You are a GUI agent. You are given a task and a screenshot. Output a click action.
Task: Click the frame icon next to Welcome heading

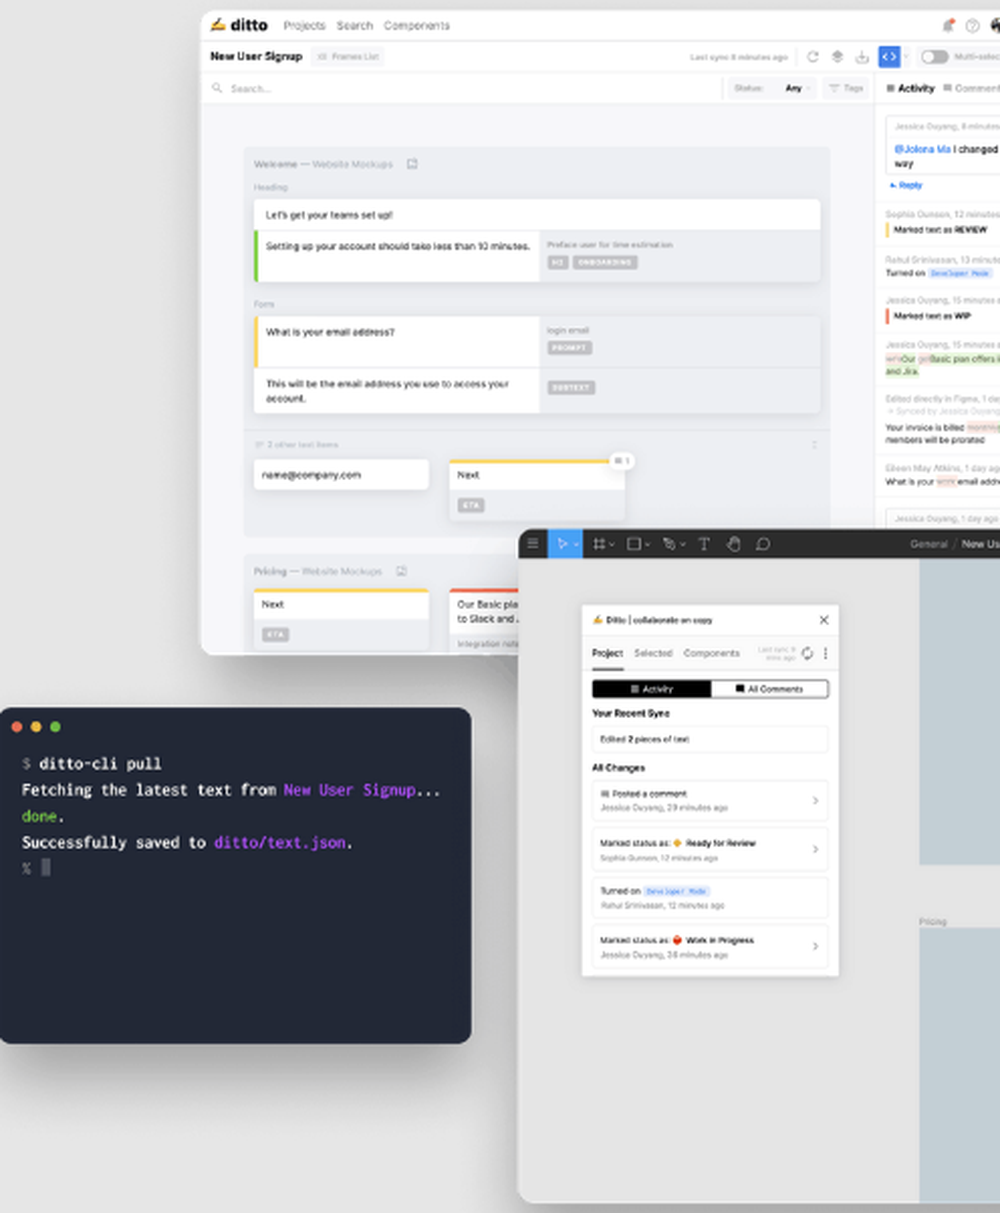click(411, 164)
